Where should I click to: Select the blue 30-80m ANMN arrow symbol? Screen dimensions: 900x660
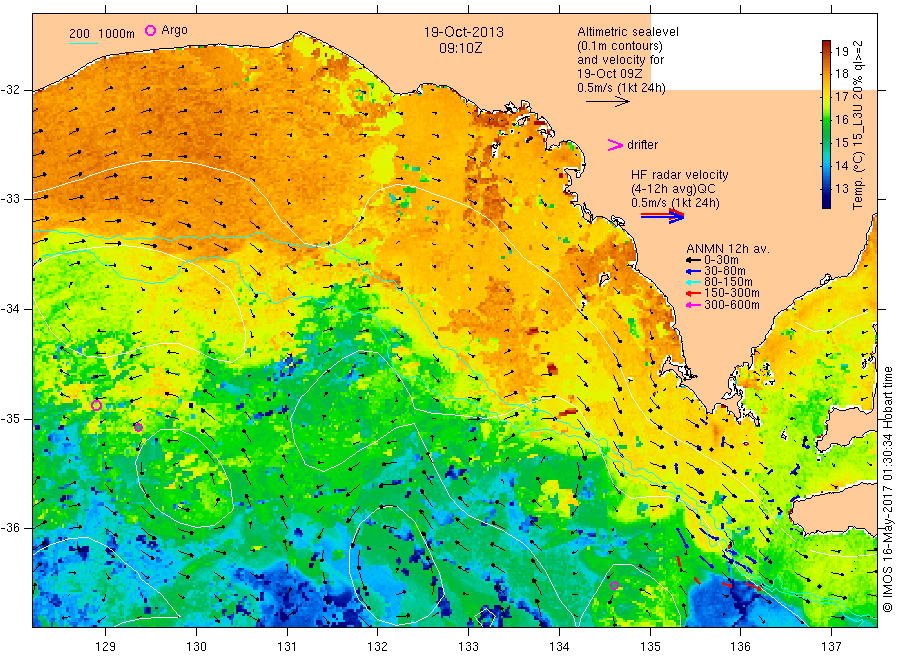[693, 271]
